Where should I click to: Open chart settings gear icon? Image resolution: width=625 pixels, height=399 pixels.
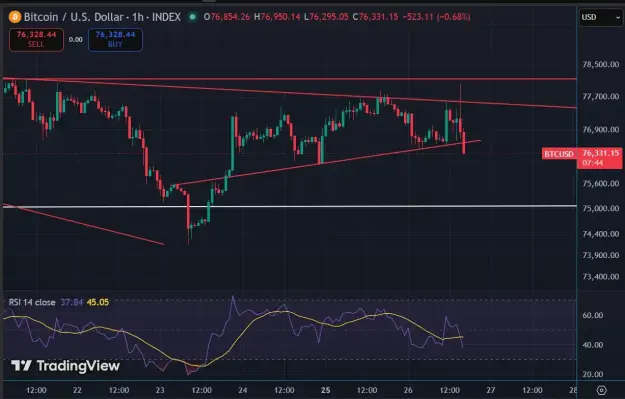point(601,390)
